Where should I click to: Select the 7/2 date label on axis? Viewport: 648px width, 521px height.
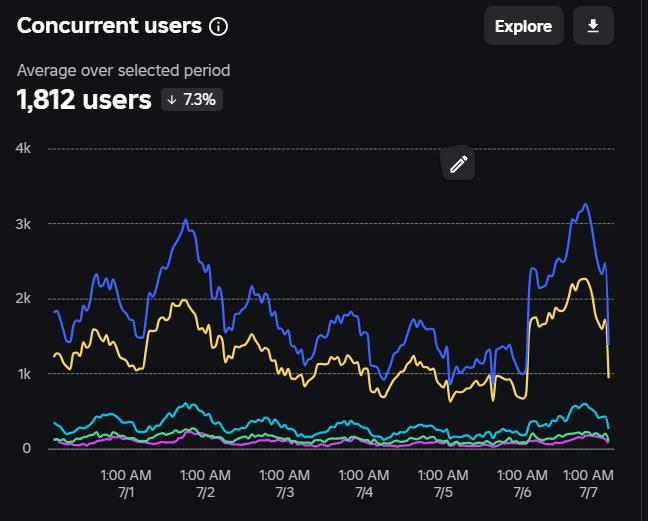pos(205,493)
